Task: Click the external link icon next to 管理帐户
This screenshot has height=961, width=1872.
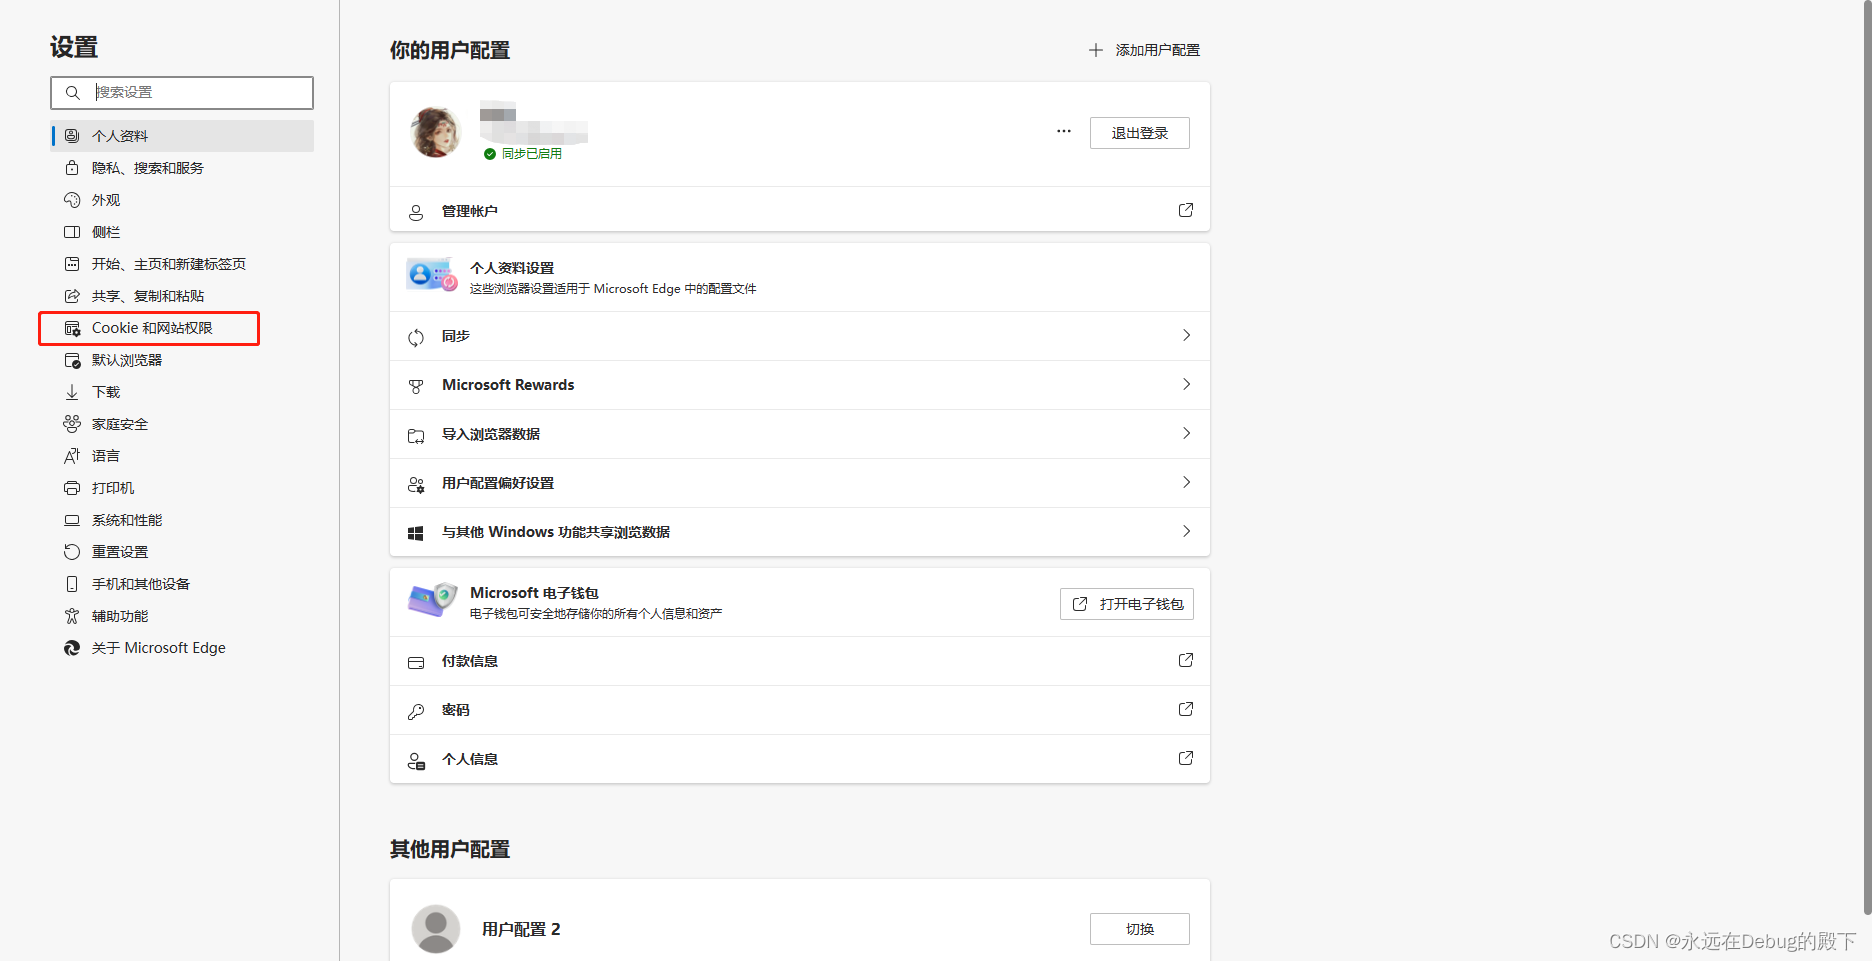Action: click(x=1185, y=210)
